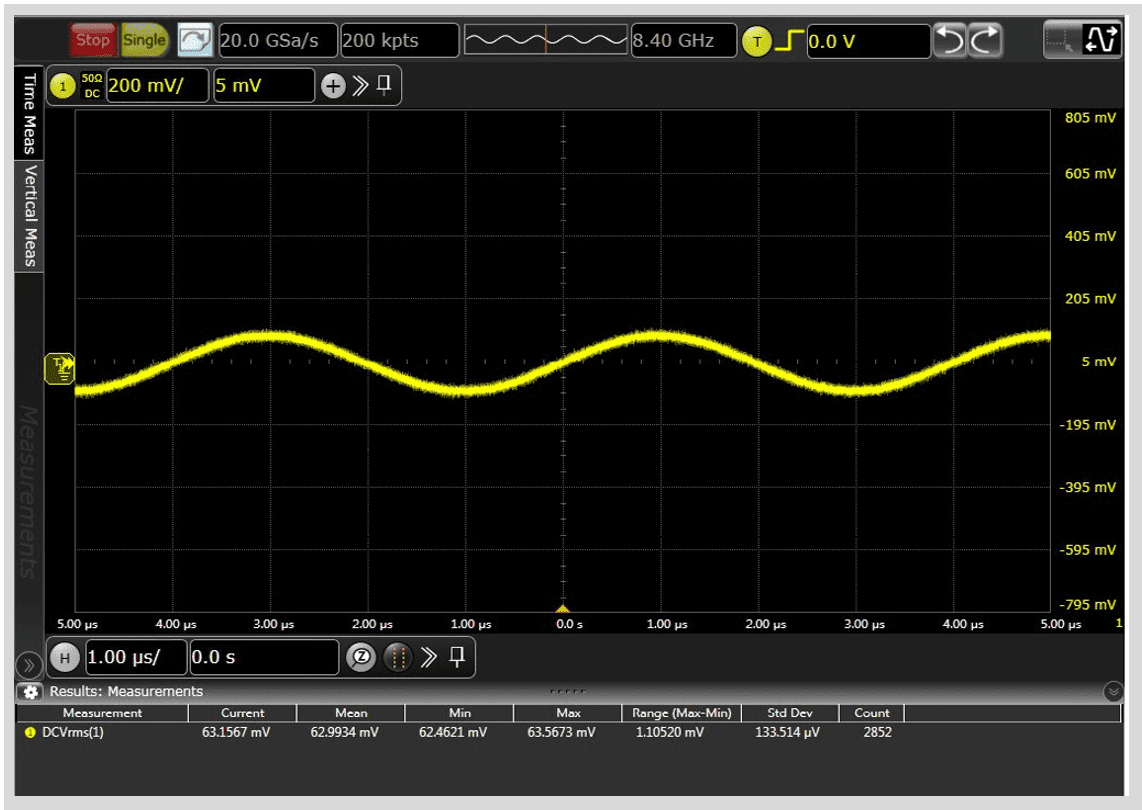Click the redo arrow icon
This screenshot has height=810, width=1142.
pyautogui.click(x=985, y=41)
